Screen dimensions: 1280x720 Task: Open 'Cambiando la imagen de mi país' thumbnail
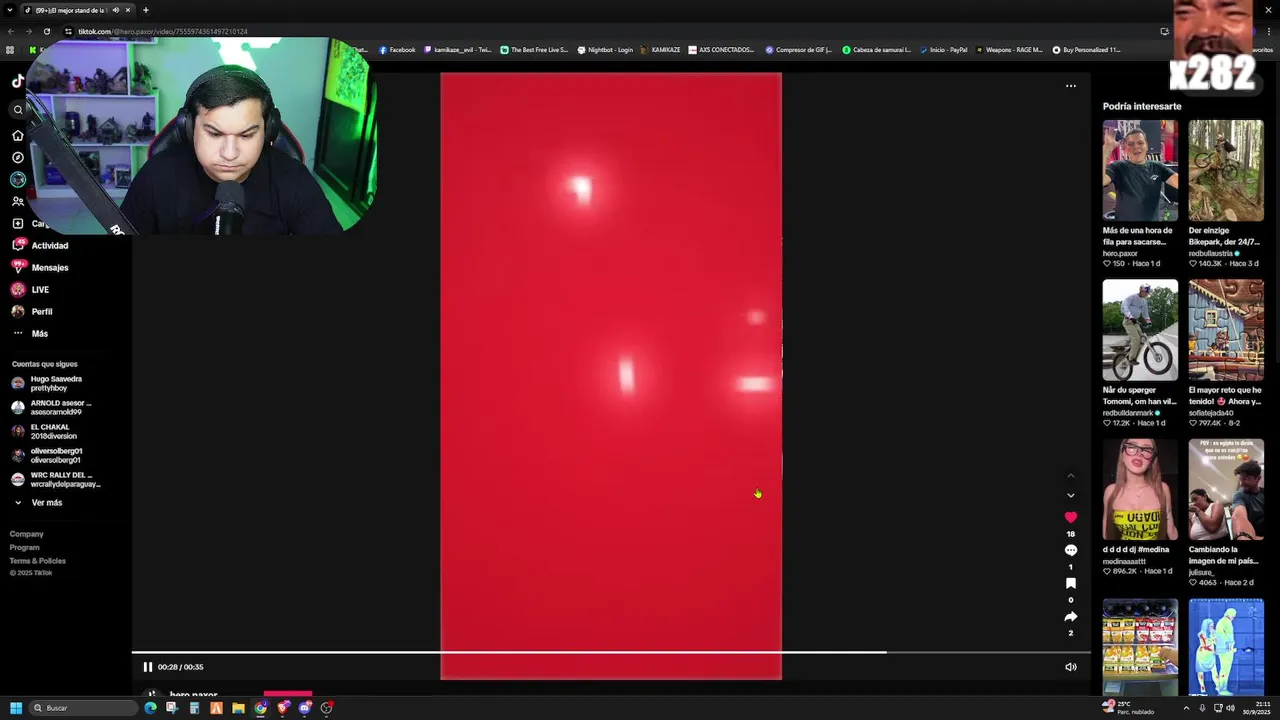coord(1226,489)
